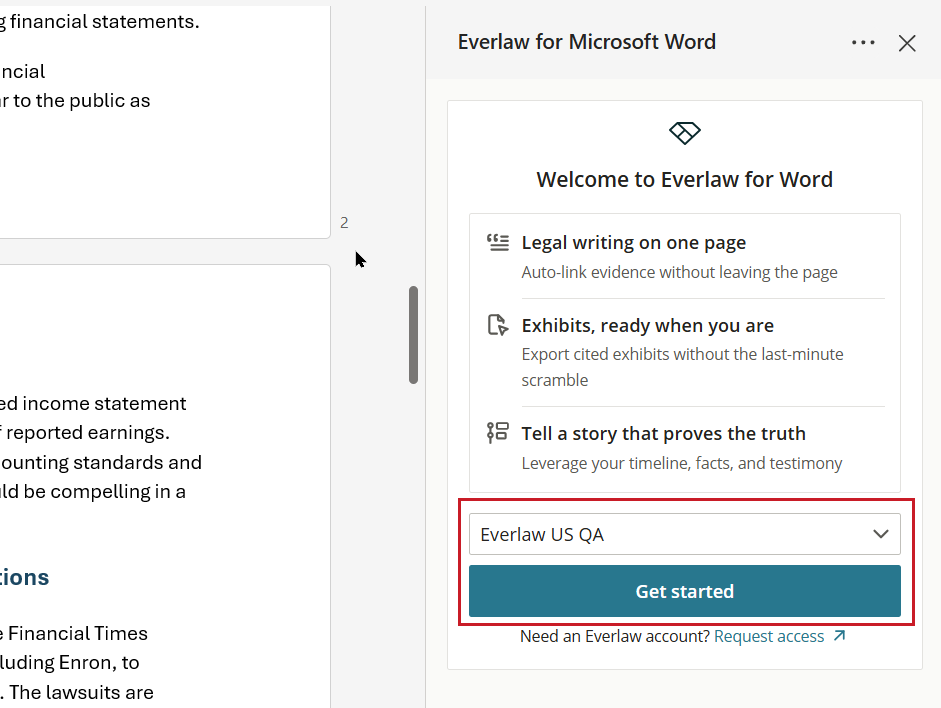Click the story timeline icon

click(x=498, y=433)
